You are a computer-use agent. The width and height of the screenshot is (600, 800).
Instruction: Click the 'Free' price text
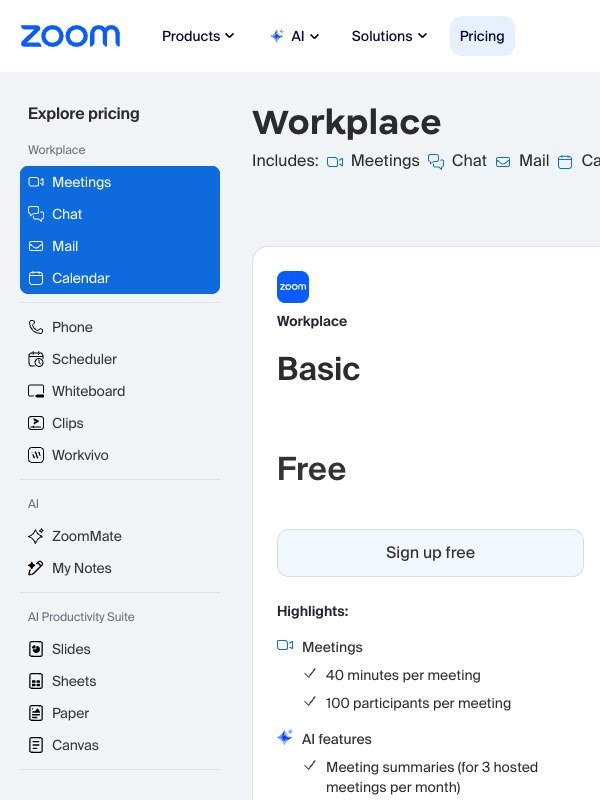click(312, 469)
